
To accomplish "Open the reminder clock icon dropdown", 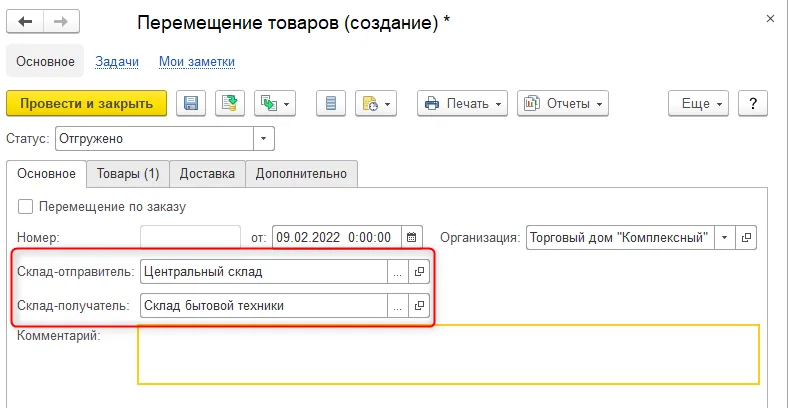I will pyautogui.click(x=376, y=104).
